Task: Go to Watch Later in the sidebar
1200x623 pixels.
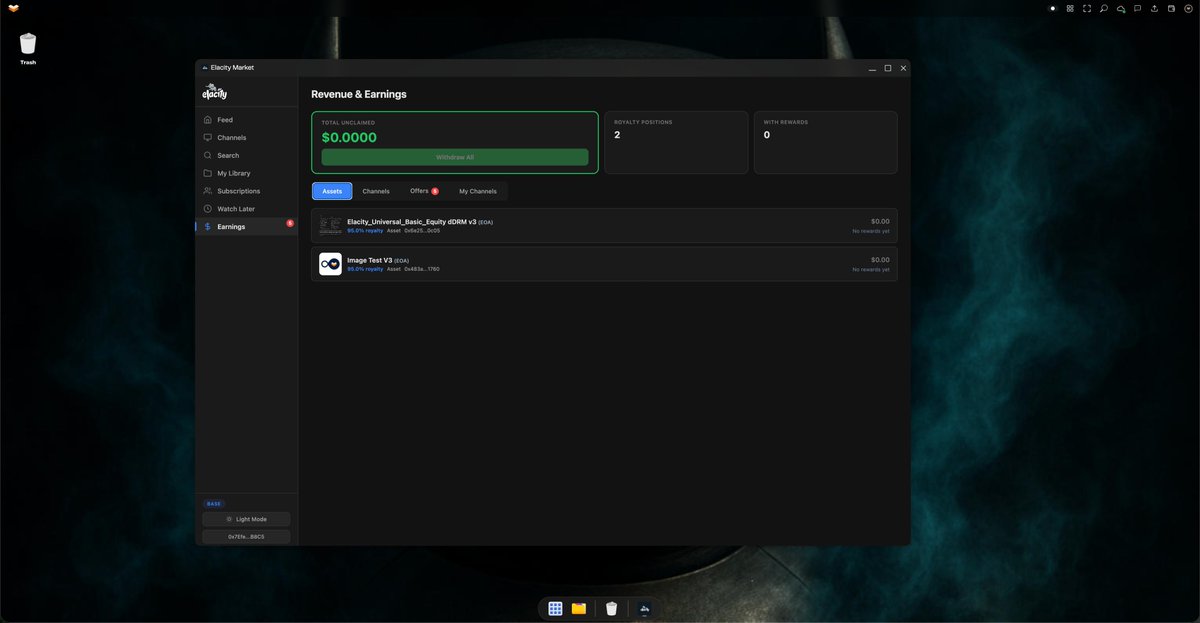Action: click(246, 209)
